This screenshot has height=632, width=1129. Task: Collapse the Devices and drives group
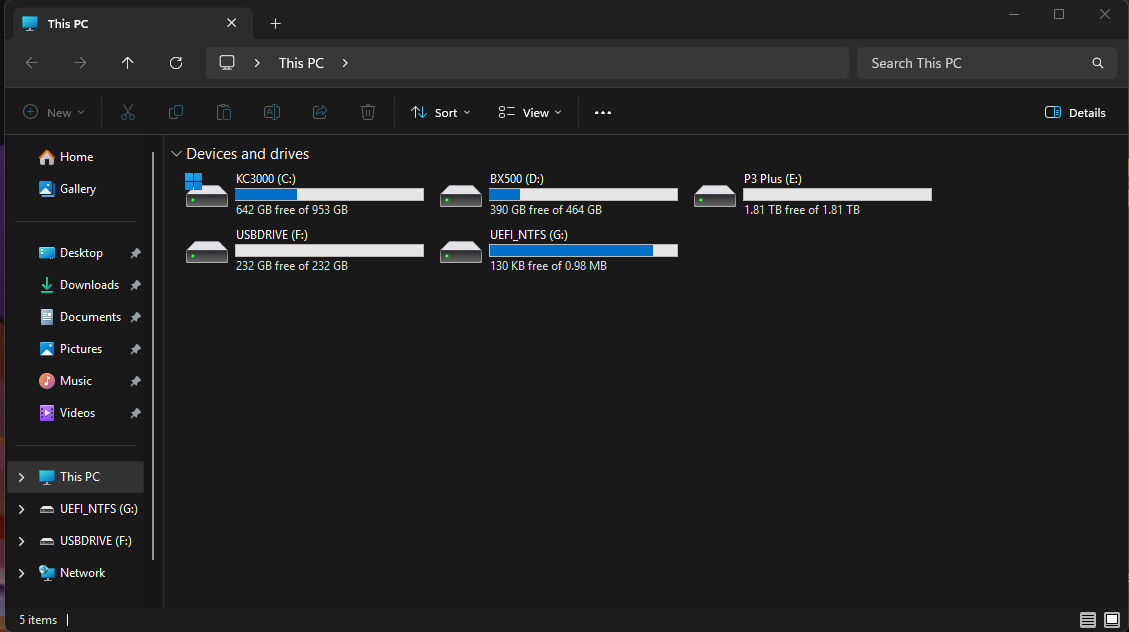(x=176, y=154)
